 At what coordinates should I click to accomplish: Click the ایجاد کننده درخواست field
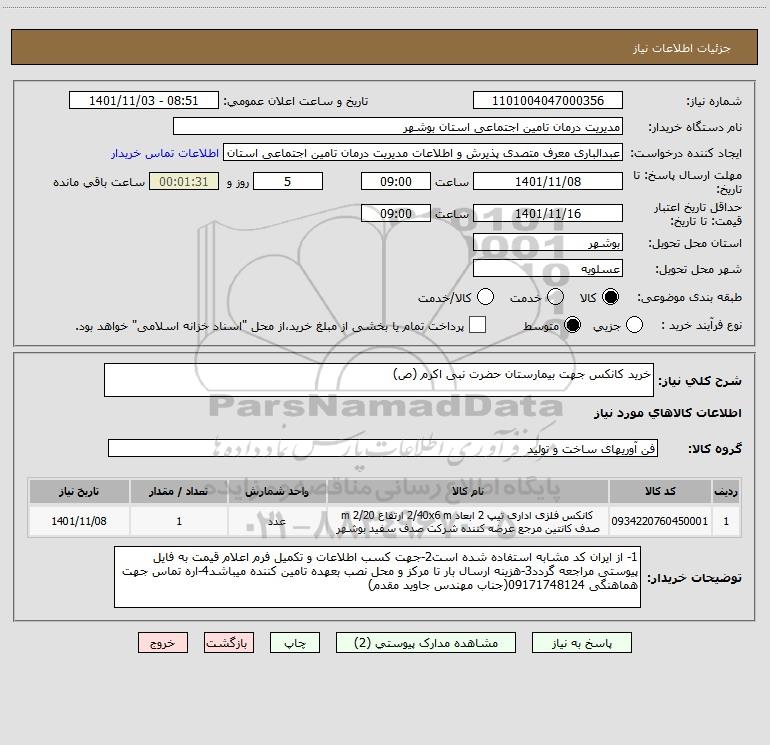point(423,153)
